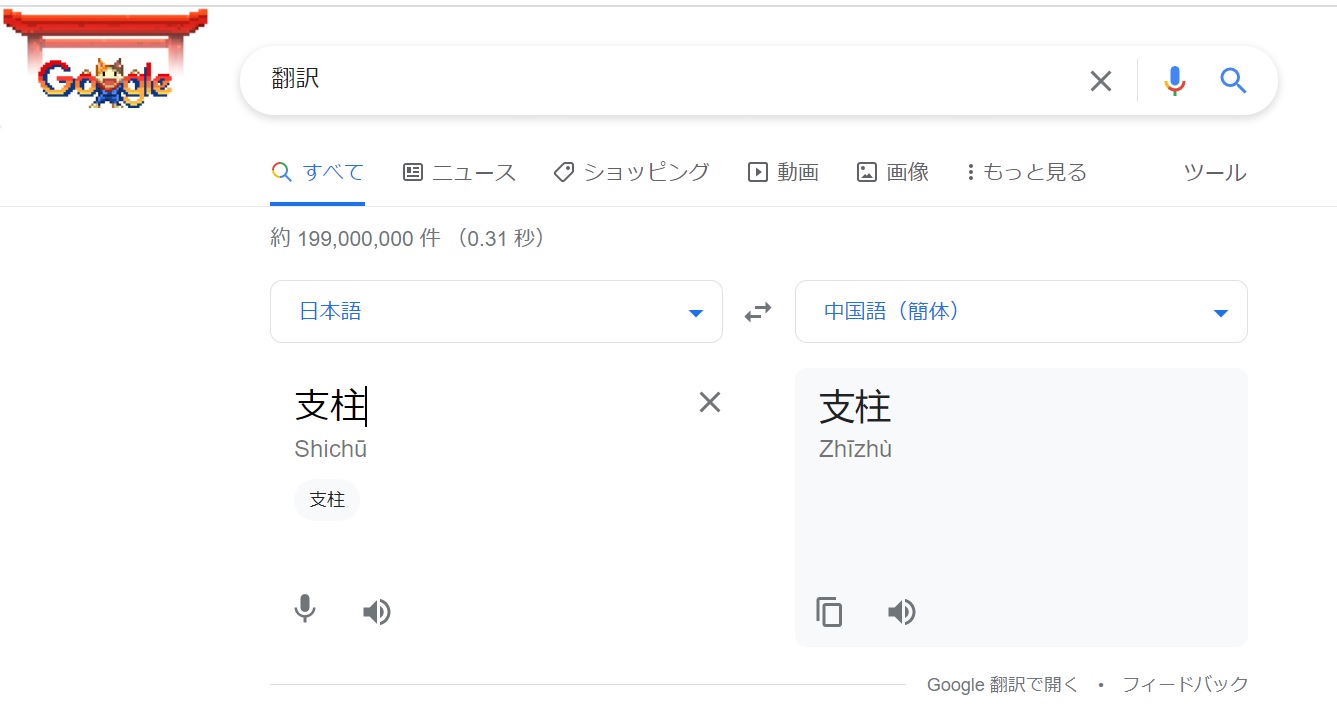
Task: Listen to the Japanese source text
Action: 377,612
